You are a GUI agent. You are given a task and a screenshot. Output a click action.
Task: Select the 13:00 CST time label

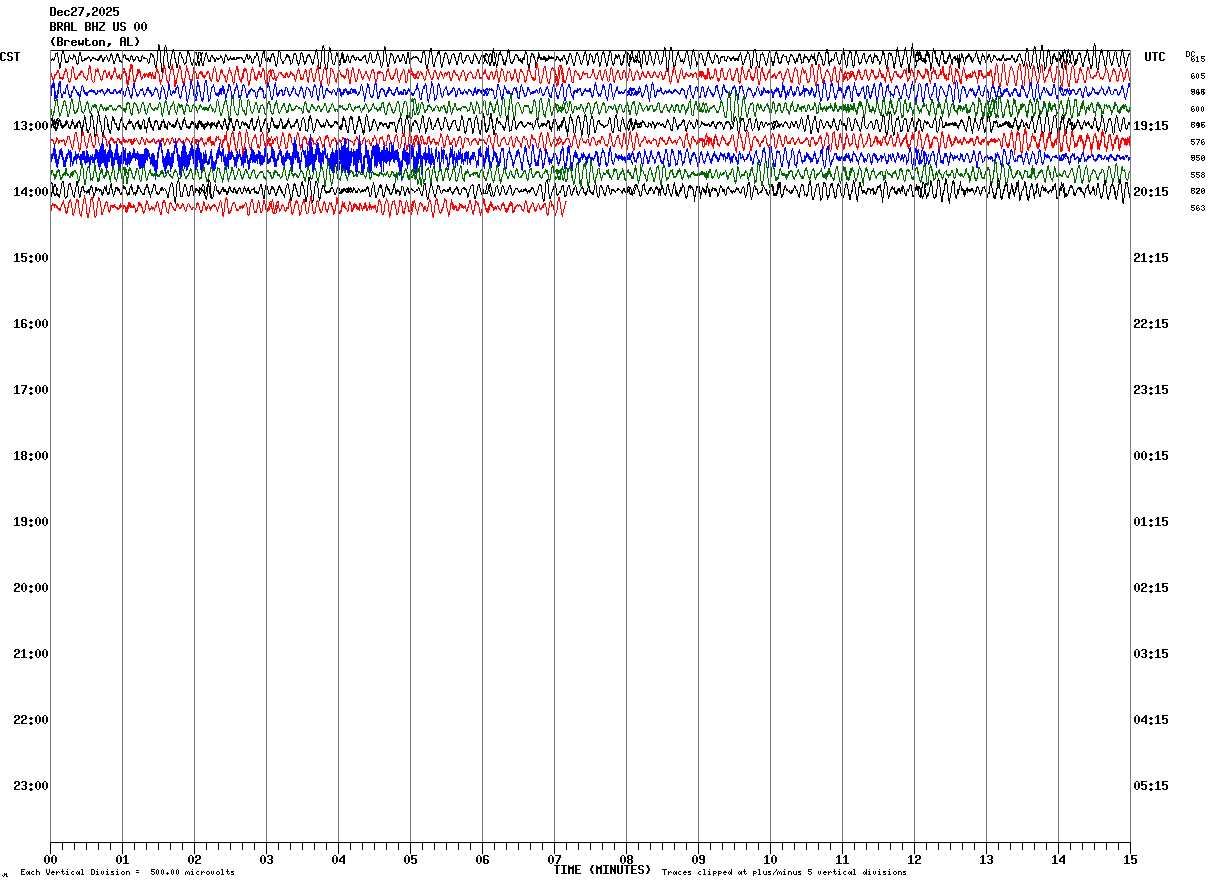[x=31, y=126]
